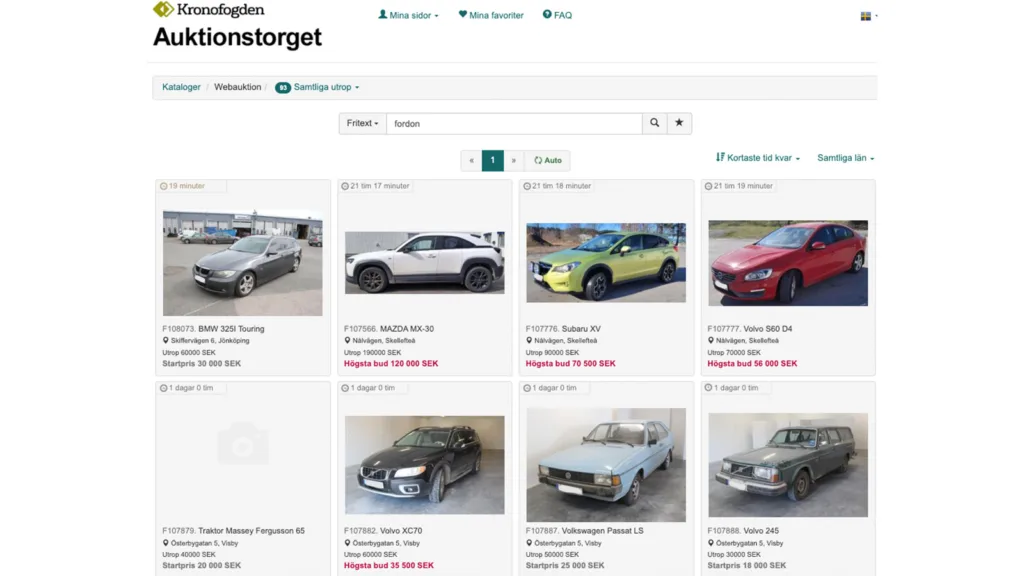1024x576 pixels.
Task: Open the green Subaru XV photo
Action: 606,263
